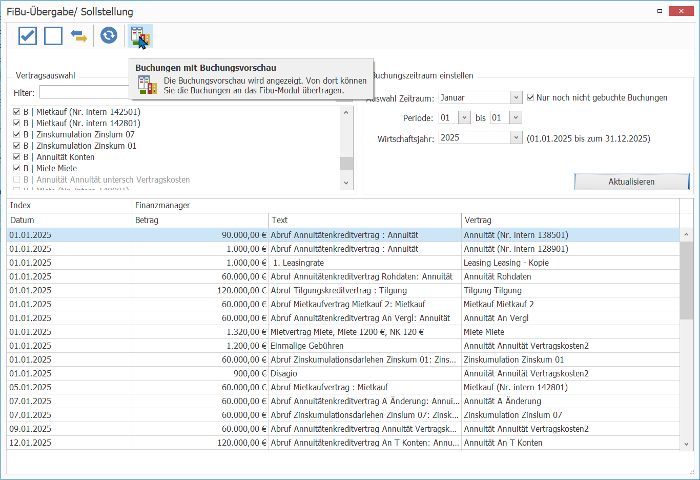
Task: Select the '1. Leasingrate' row
Action: [343, 263]
